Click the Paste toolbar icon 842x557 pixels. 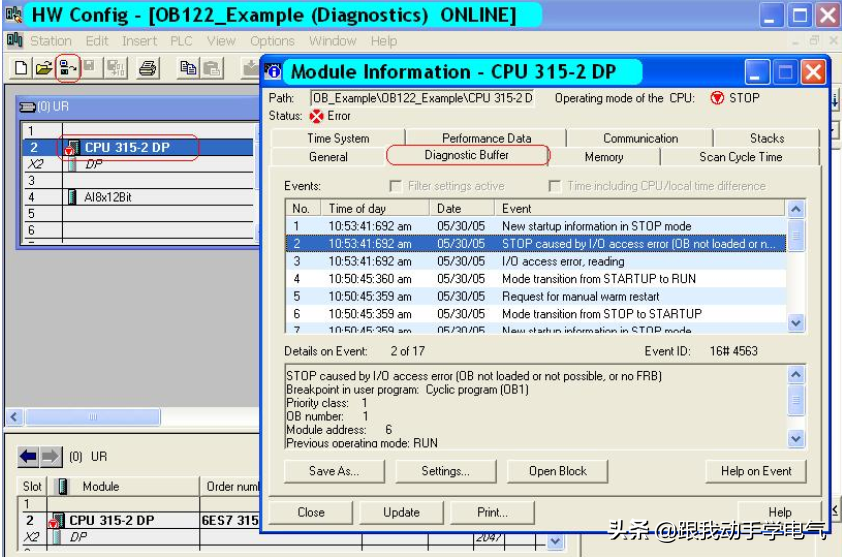coord(212,69)
